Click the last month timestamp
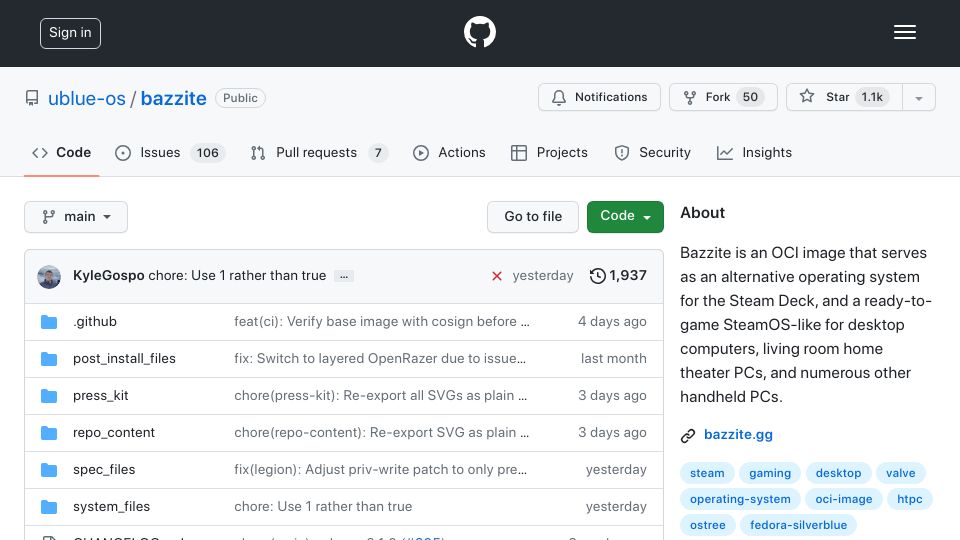This screenshot has width=960, height=540. pos(613,358)
